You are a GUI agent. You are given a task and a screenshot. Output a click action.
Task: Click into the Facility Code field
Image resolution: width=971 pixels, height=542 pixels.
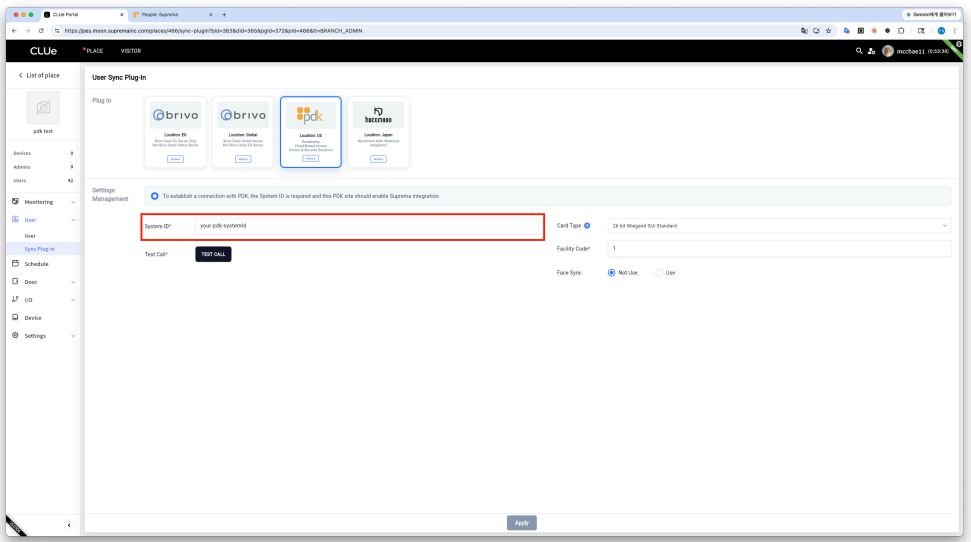coord(779,248)
